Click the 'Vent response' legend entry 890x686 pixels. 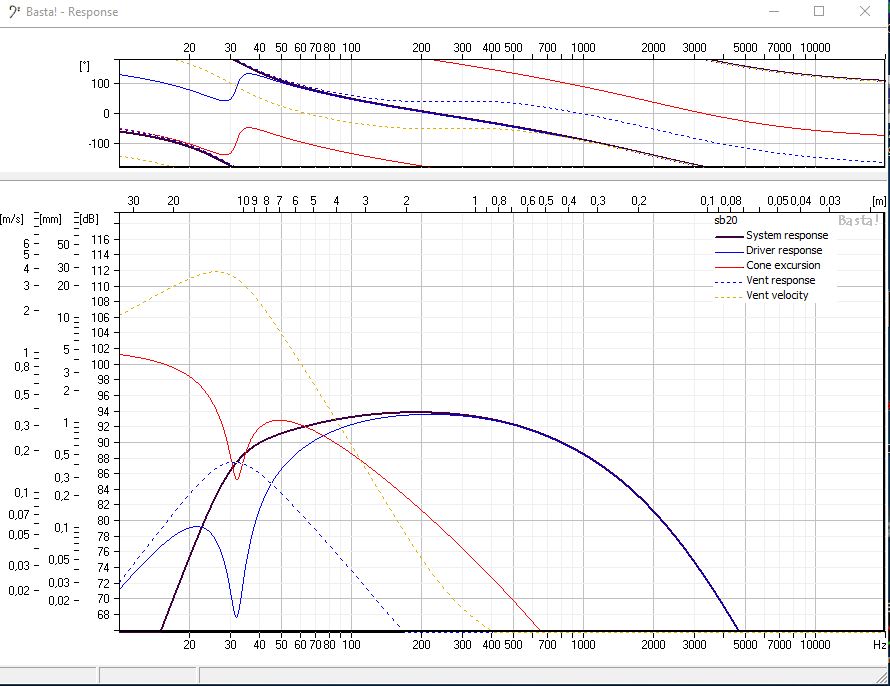click(x=780, y=280)
